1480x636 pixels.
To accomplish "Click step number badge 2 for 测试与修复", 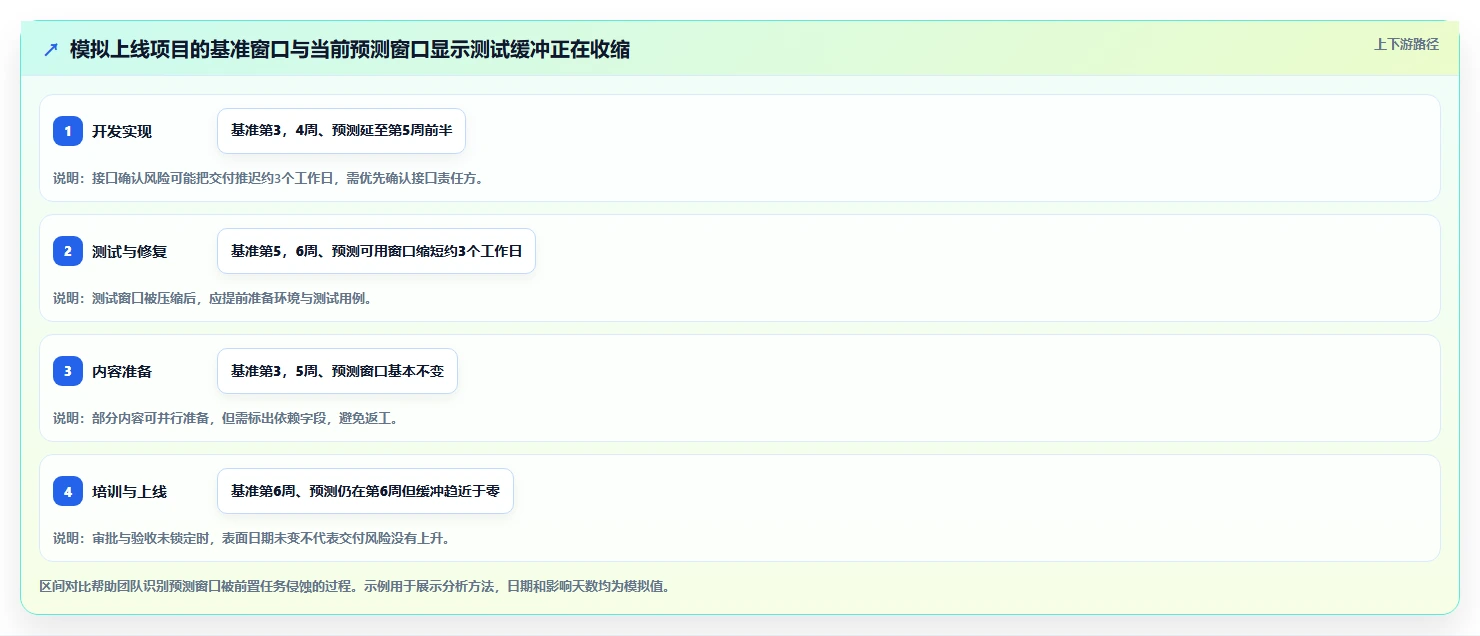I will click(68, 251).
